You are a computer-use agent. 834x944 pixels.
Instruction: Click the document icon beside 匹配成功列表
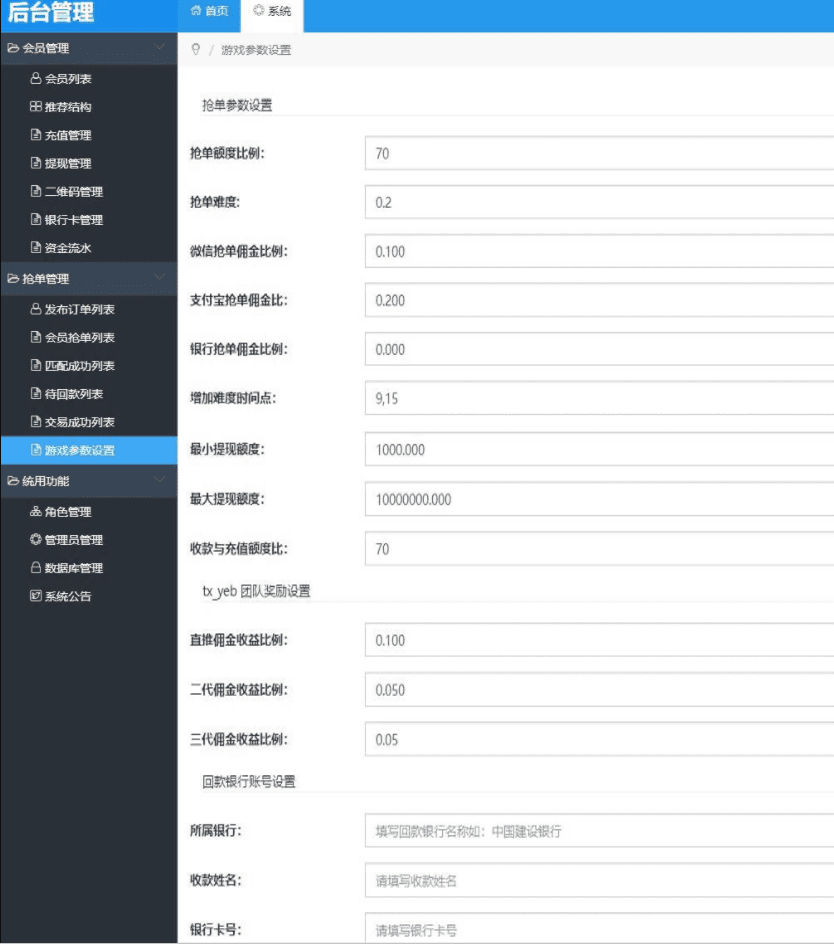(36, 365)
